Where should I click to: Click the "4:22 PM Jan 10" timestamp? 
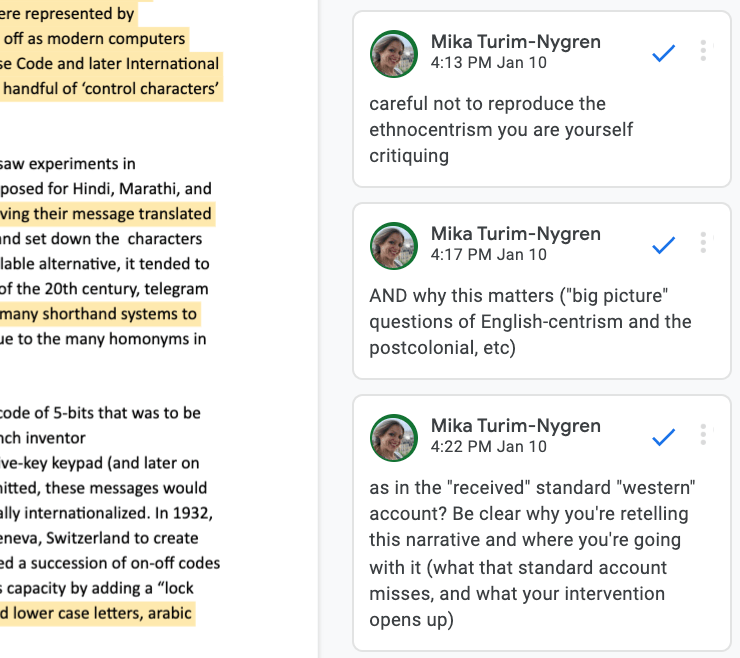(x=488, y=446)
